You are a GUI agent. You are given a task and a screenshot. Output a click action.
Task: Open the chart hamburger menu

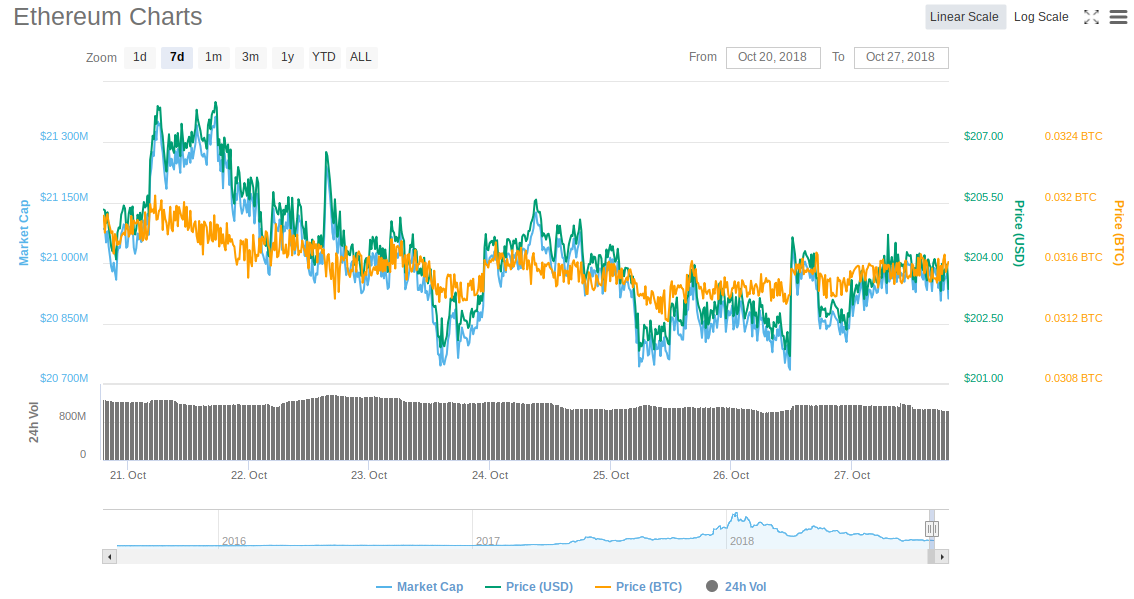pos(1118,17)
